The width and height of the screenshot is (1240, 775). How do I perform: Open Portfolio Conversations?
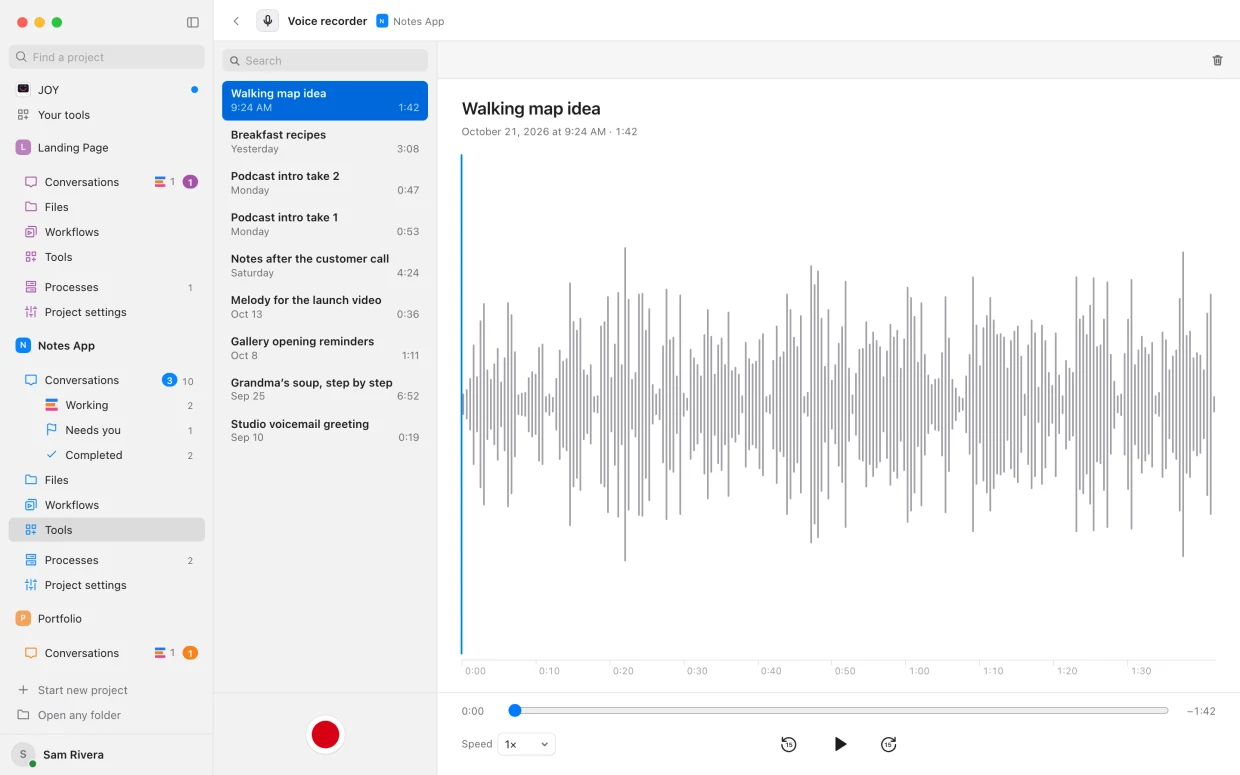107,653
